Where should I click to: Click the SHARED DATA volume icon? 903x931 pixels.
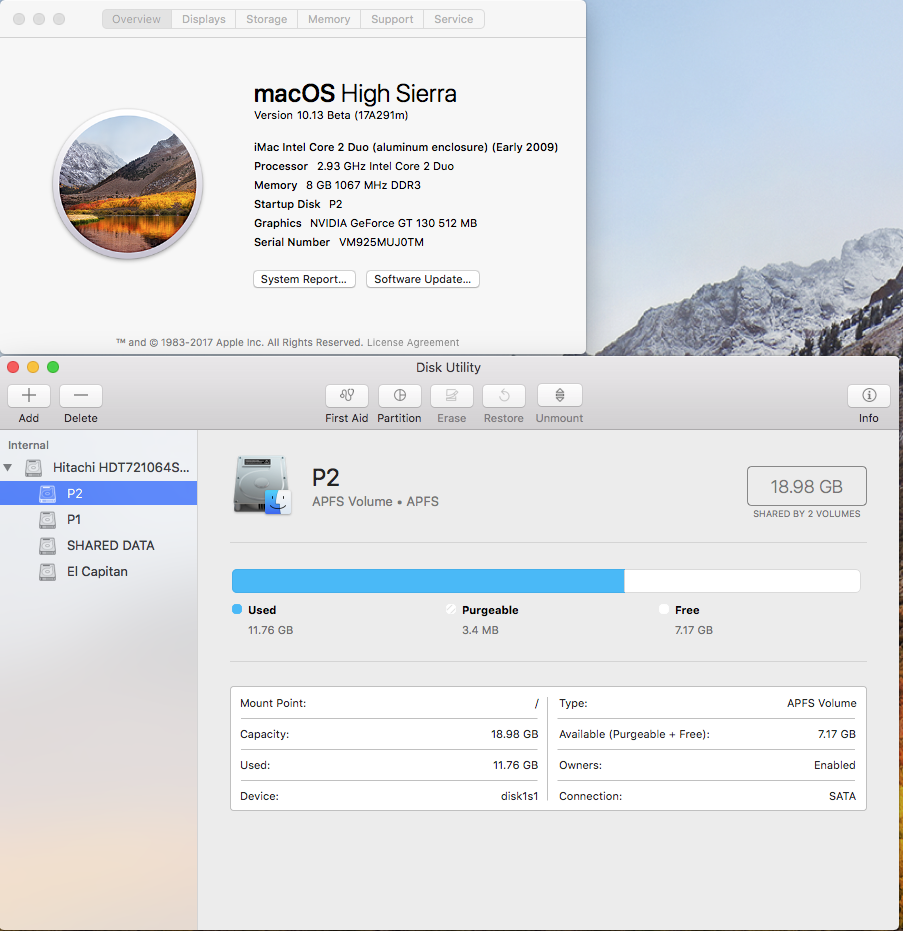click(x=47, y=546)
